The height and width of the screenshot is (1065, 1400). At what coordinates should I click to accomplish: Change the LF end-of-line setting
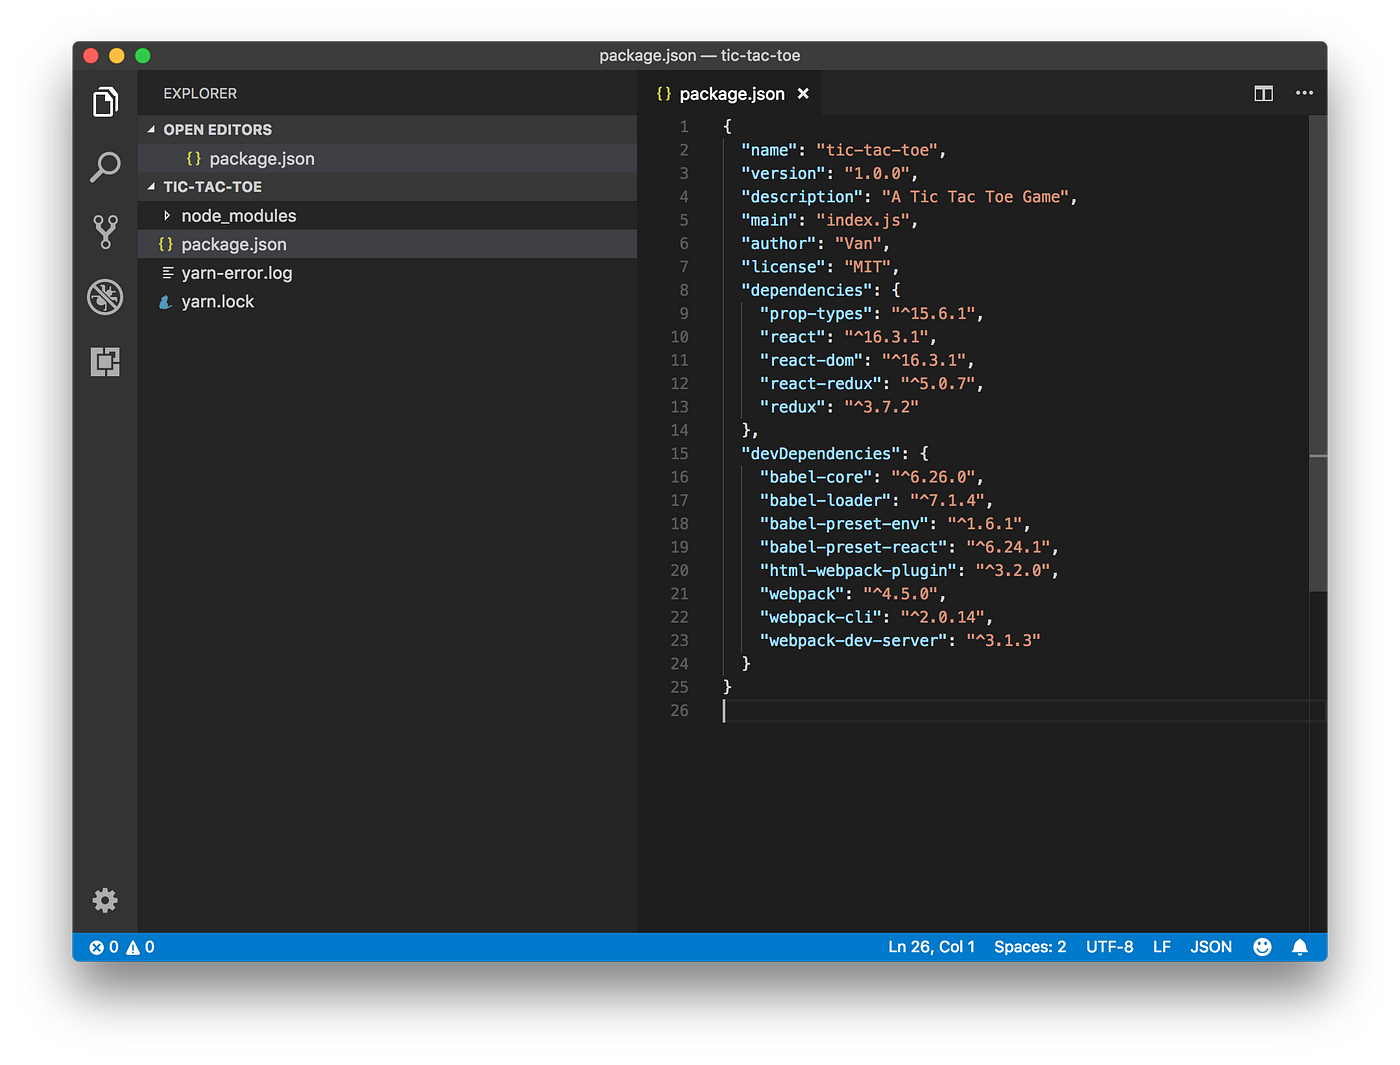1161,947
